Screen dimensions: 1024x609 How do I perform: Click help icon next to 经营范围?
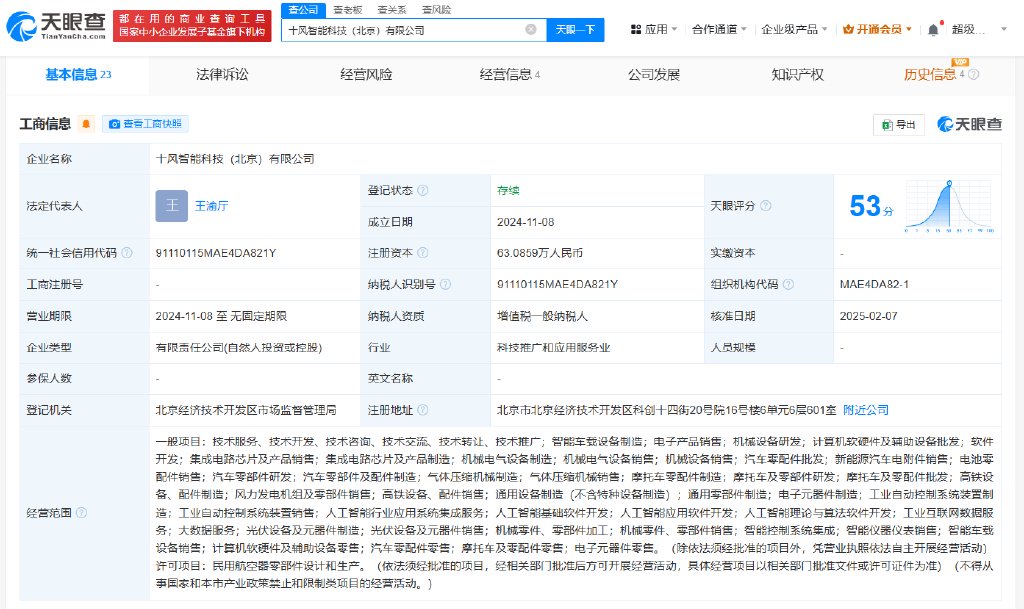tap(81, 513)
